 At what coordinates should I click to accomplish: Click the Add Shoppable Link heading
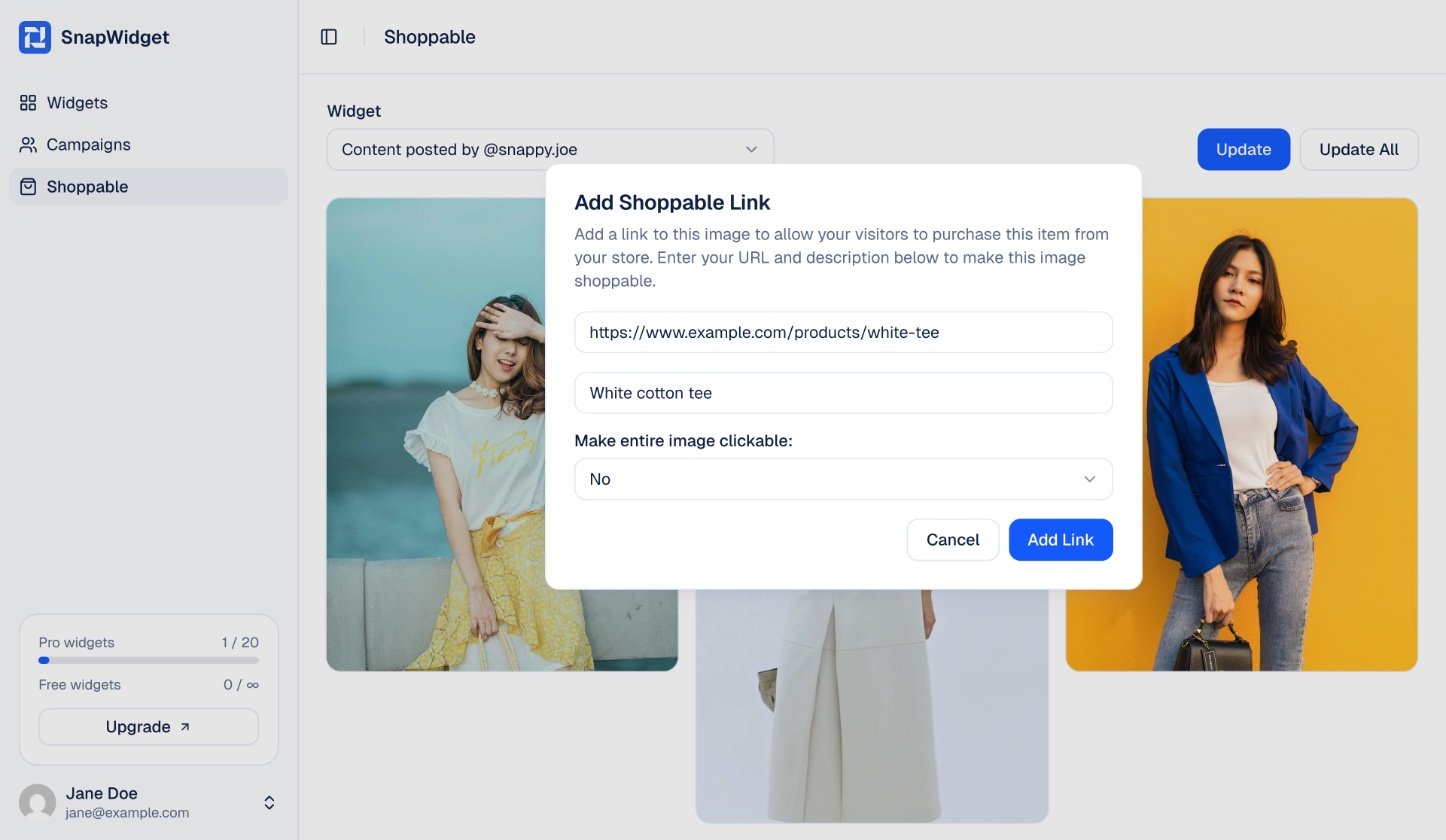pyautogui.click(x=672, y=202)
